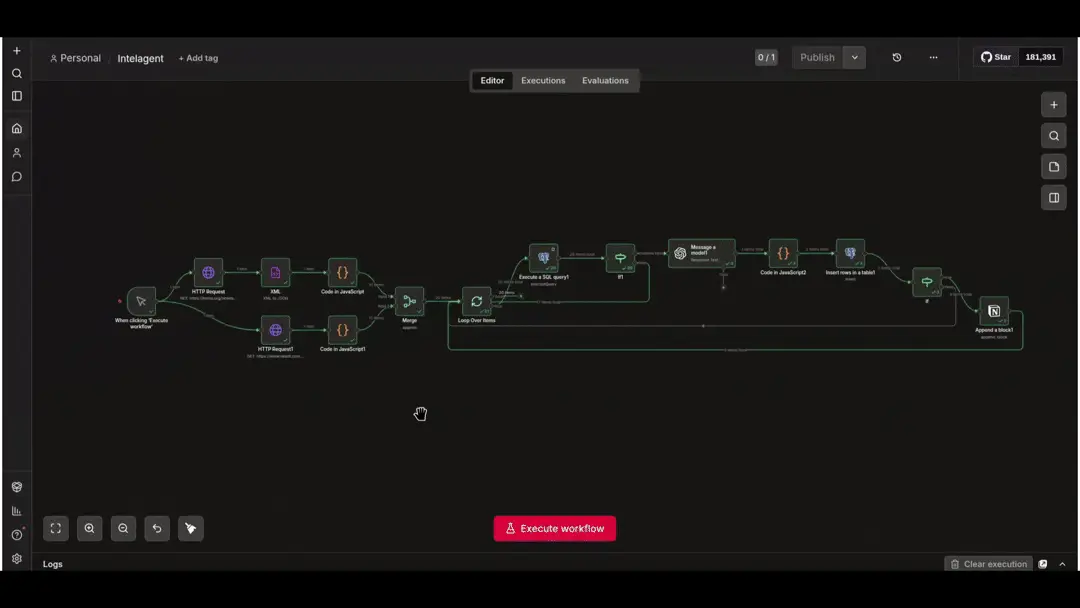Switch to the Editor tab

[492, 81]
